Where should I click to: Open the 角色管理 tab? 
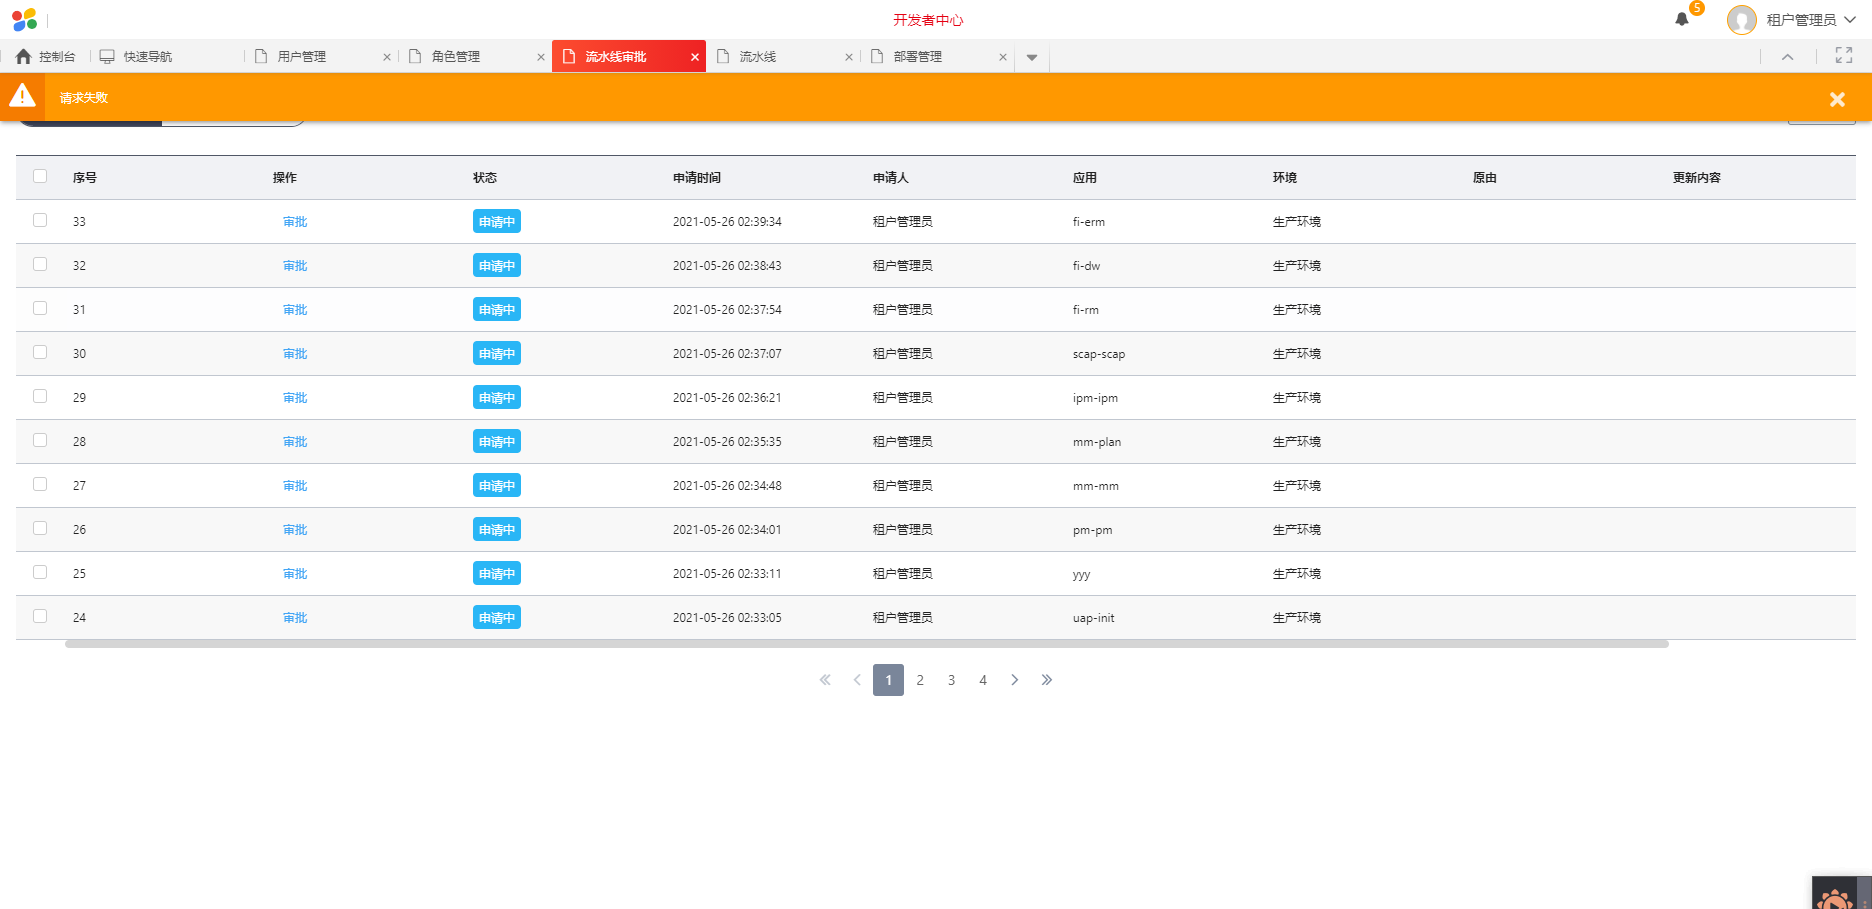pos(456,57)
